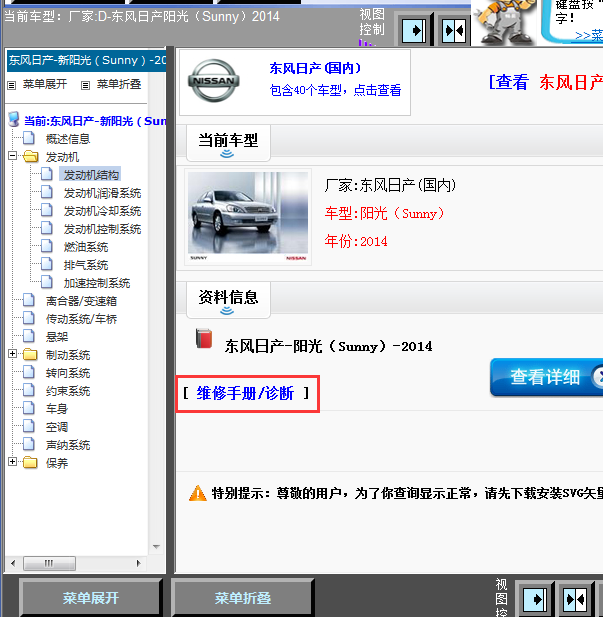Select 加速控制系统 in the tree
The image size is (603, 617).
coord(97,283)
